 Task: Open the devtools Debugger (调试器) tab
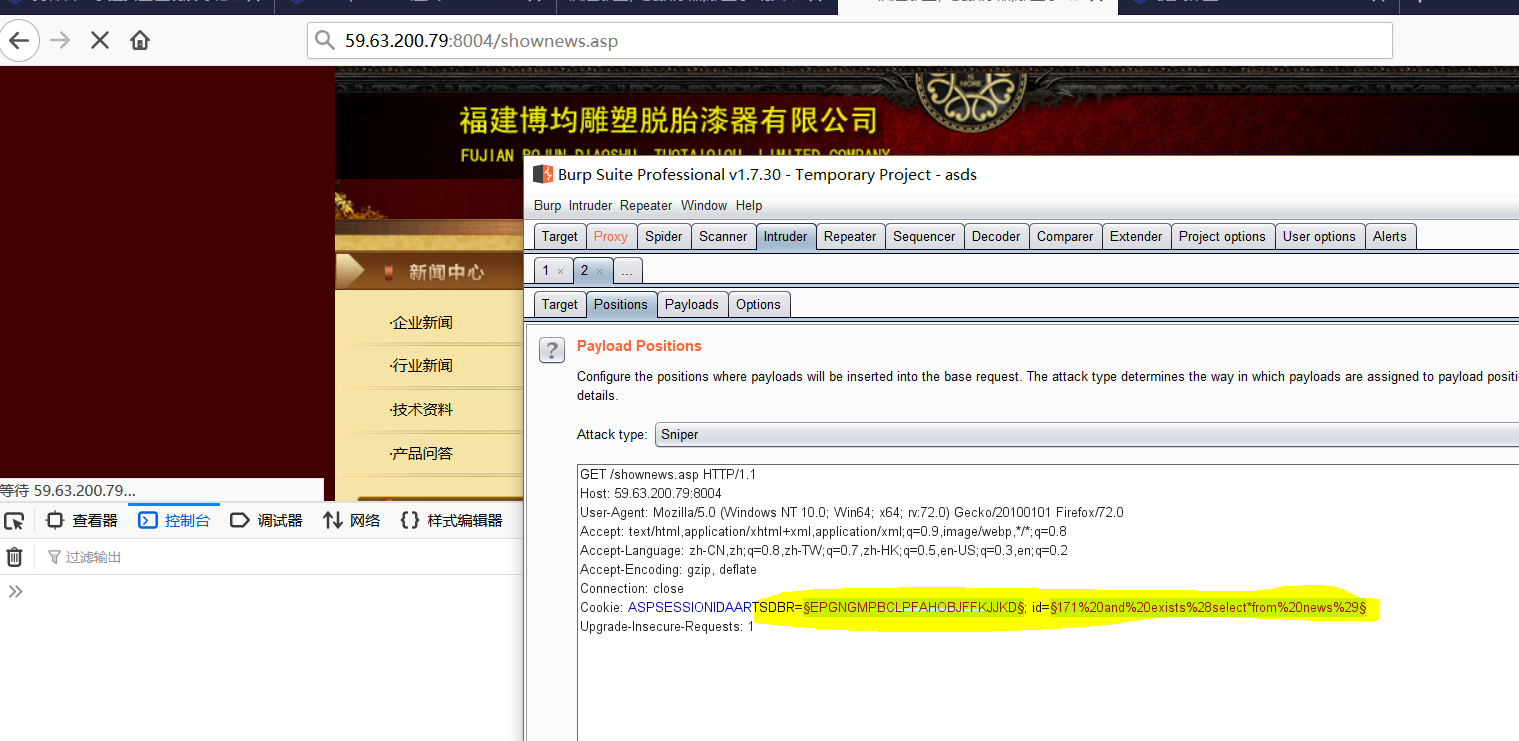pos(266,520)
